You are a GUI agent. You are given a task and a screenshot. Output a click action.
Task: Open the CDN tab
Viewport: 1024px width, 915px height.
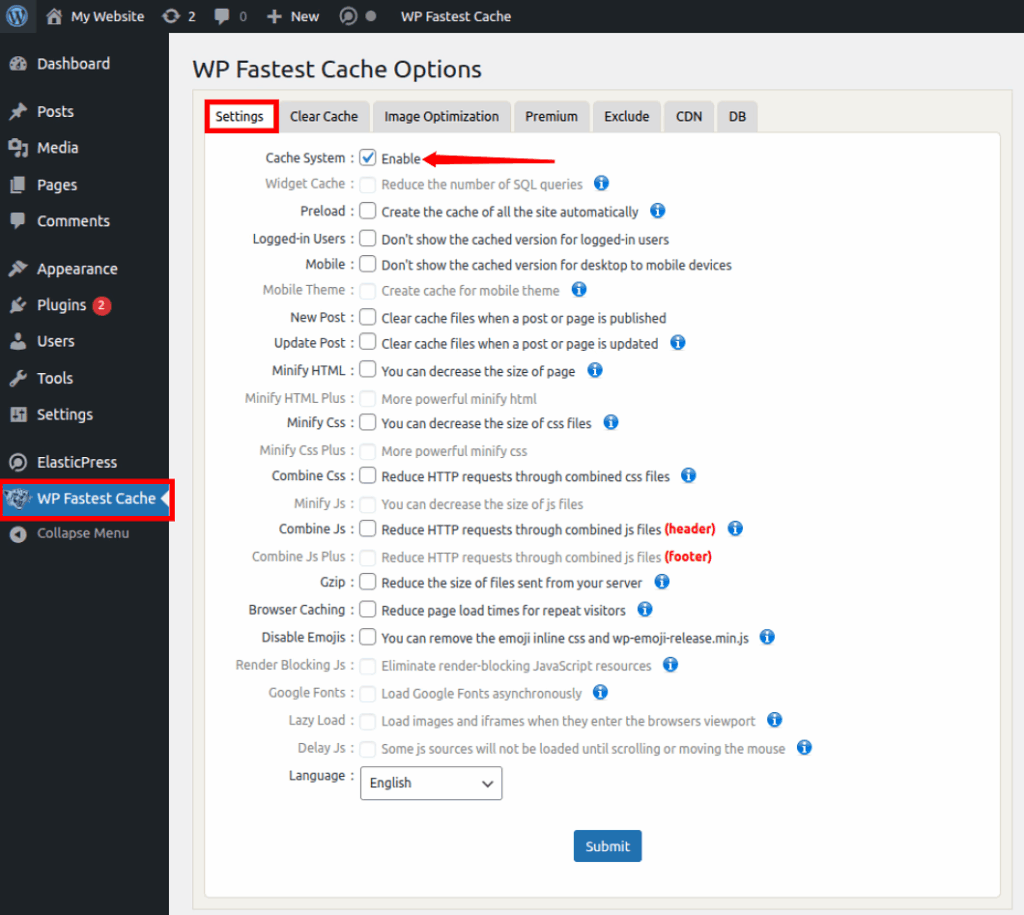pos(688,116)
